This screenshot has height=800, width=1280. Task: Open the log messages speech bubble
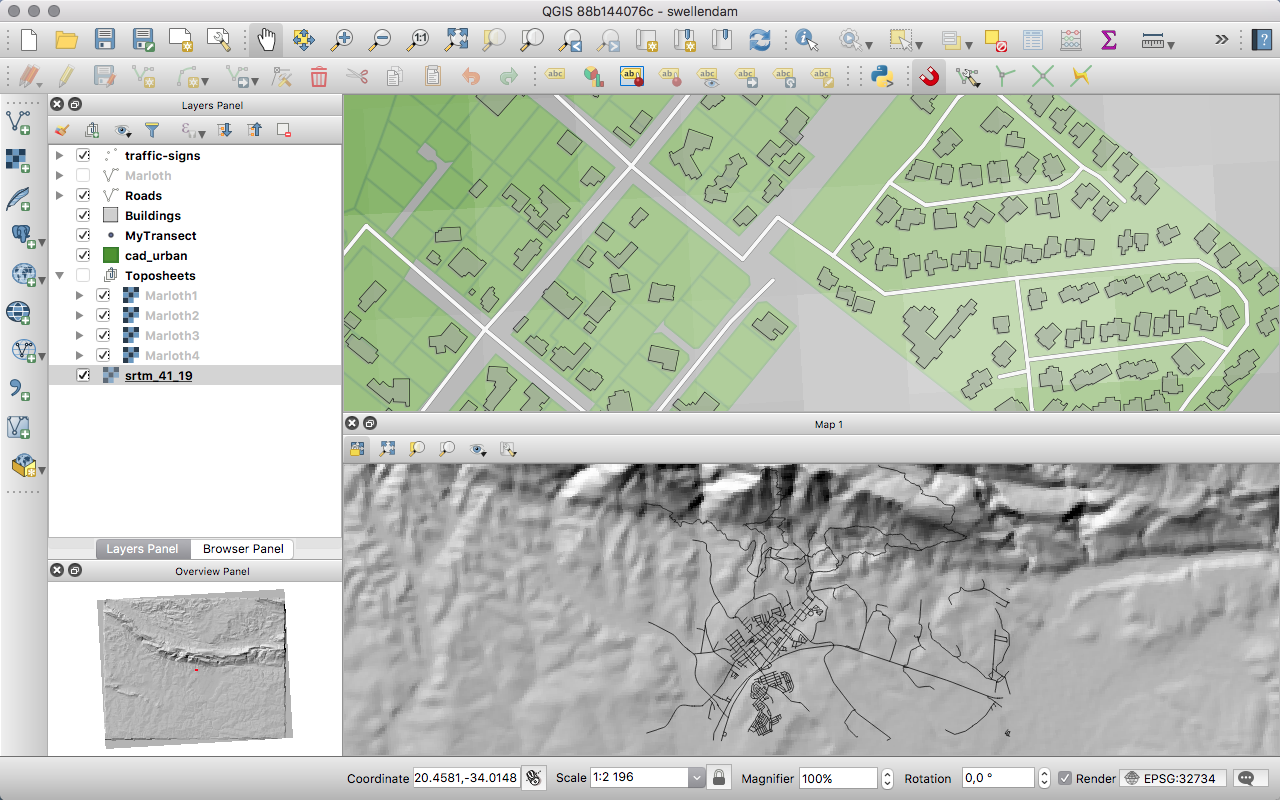click(x=1250, y=778)
